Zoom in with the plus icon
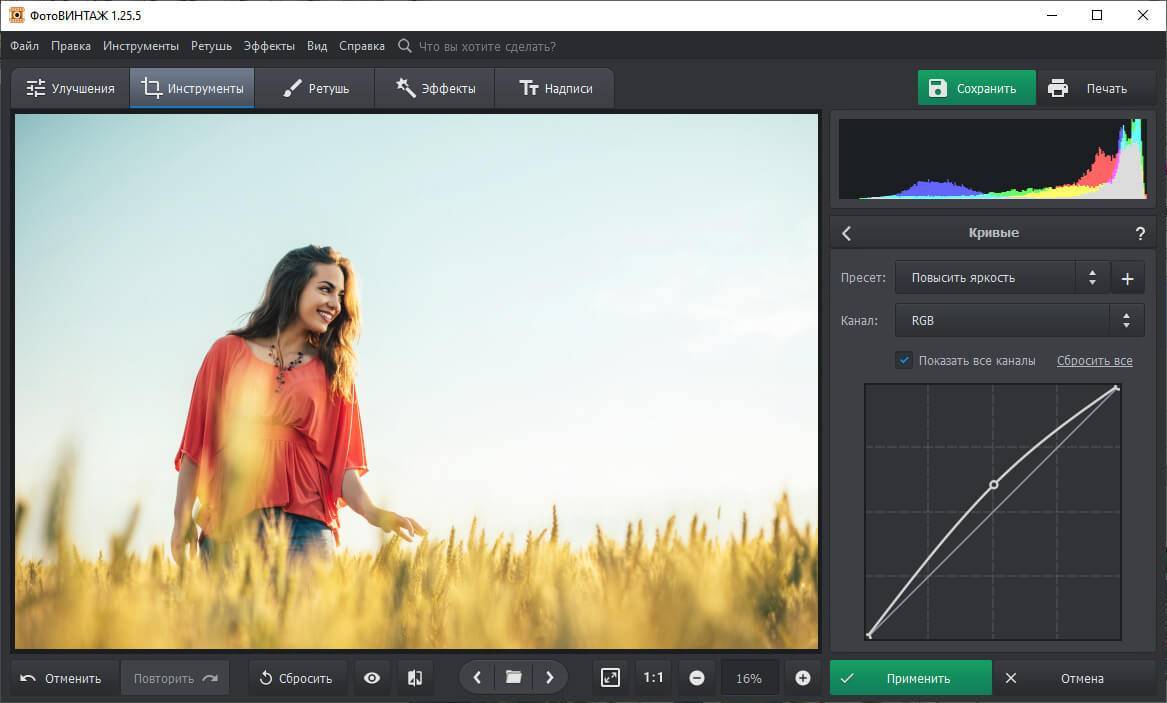Viewport: 1167px width, 703px height. click(802, 678)
